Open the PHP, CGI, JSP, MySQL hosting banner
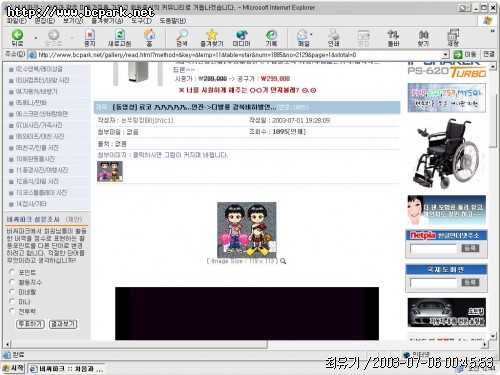 coord(447,98)
